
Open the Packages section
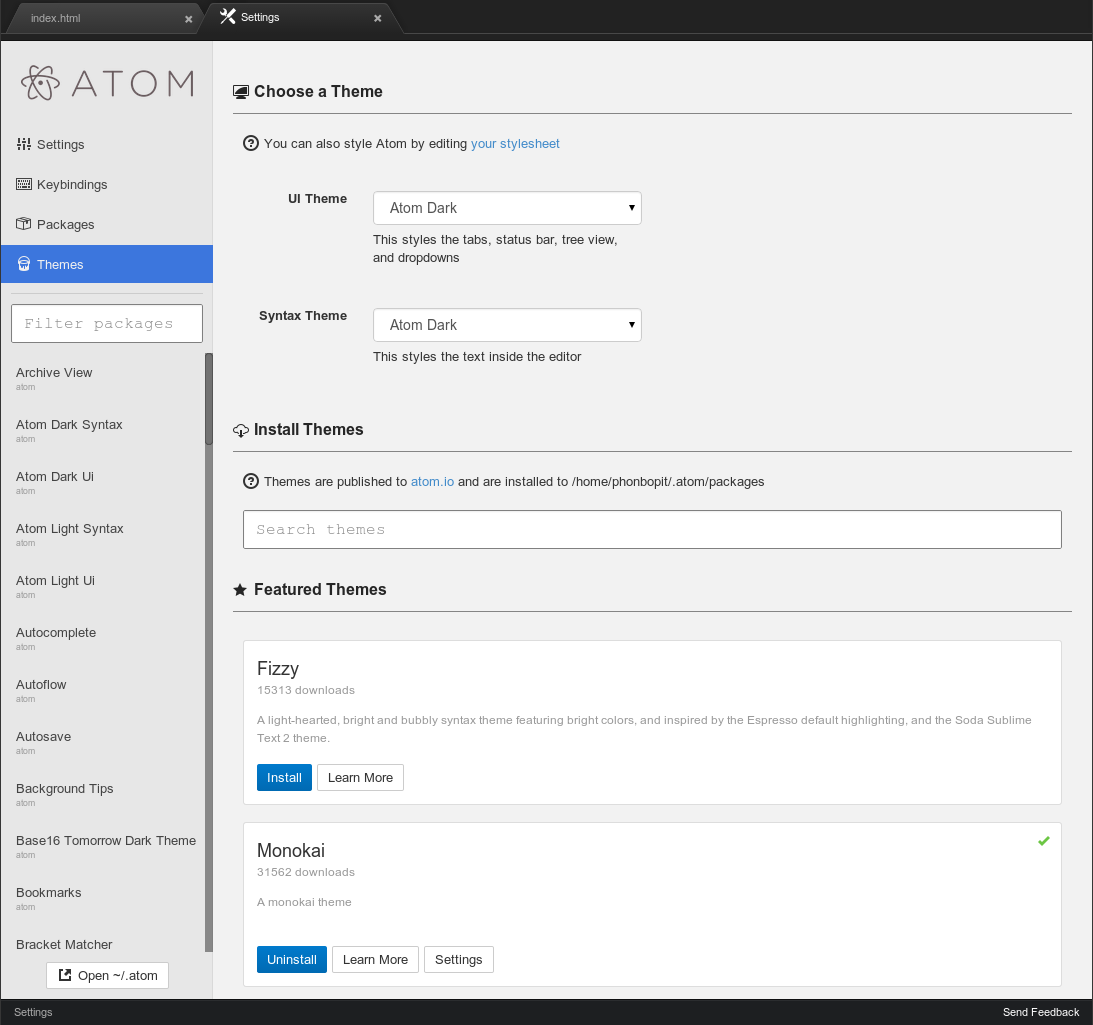point(107,224)
